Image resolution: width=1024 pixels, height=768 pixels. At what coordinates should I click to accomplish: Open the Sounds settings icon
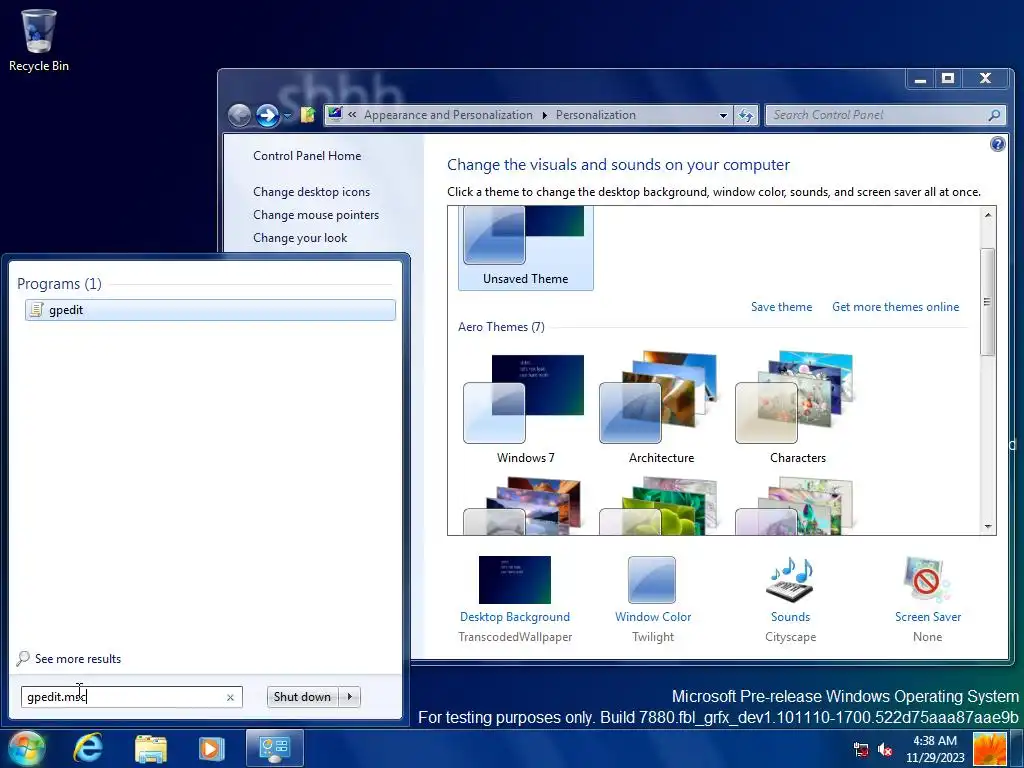pos(790,579)
